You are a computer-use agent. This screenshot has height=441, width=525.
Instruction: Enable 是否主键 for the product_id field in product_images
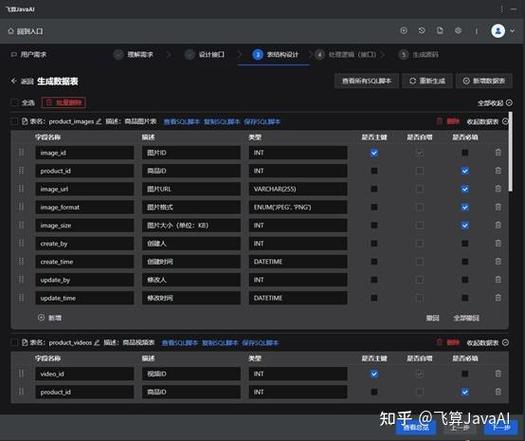pos(374,171)
